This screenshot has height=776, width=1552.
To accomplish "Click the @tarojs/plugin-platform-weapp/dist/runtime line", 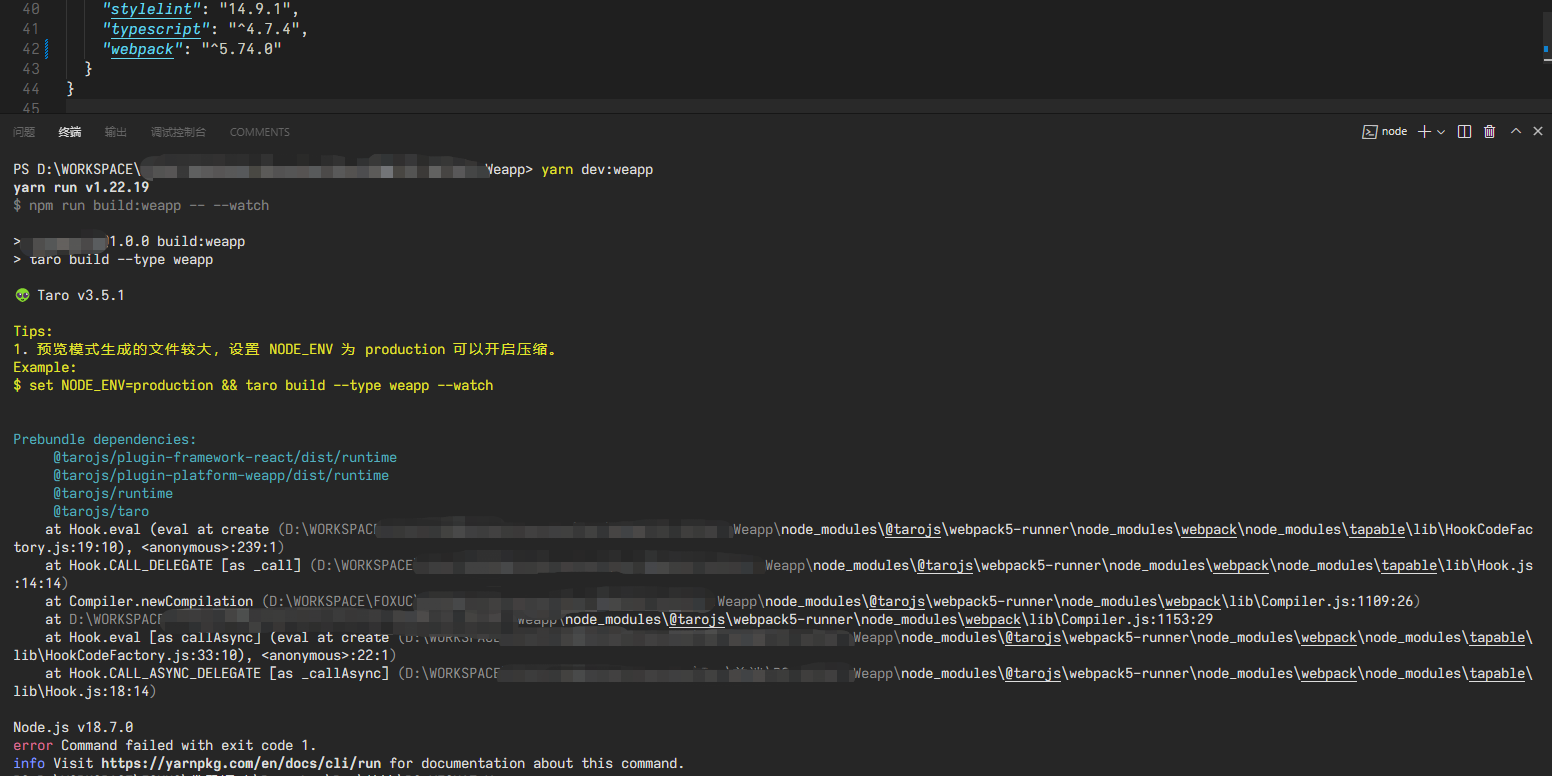I will [221, 475].
